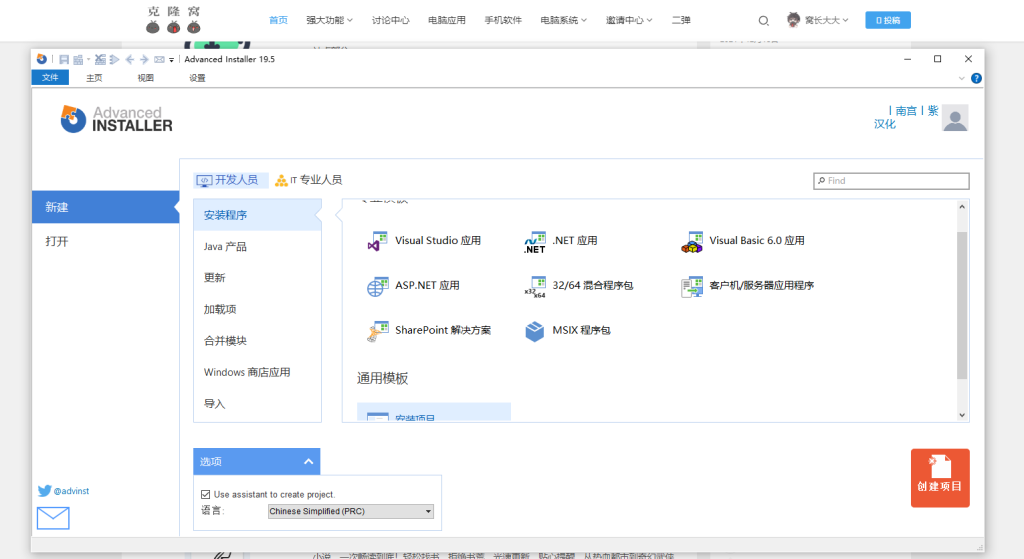Click the Save icon in quick toolbar
This screenshot has height=559, width=1024.
[x=64, y=59]
